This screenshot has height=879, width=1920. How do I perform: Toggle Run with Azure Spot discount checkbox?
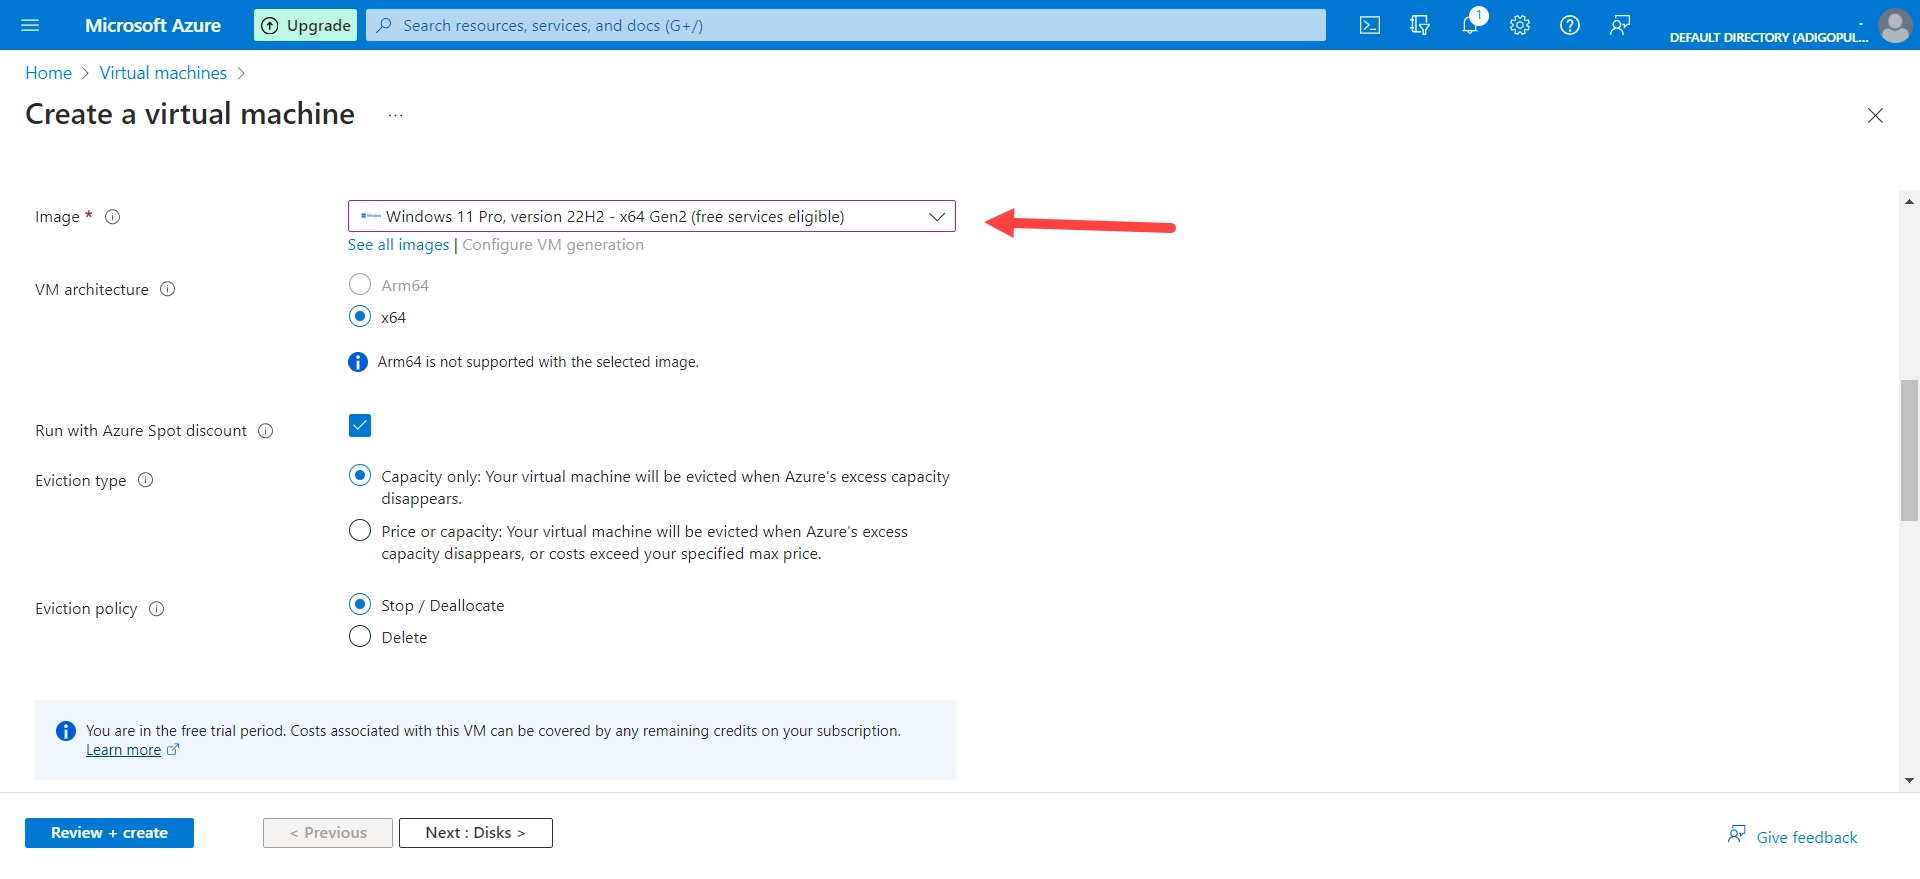point(360,426)
